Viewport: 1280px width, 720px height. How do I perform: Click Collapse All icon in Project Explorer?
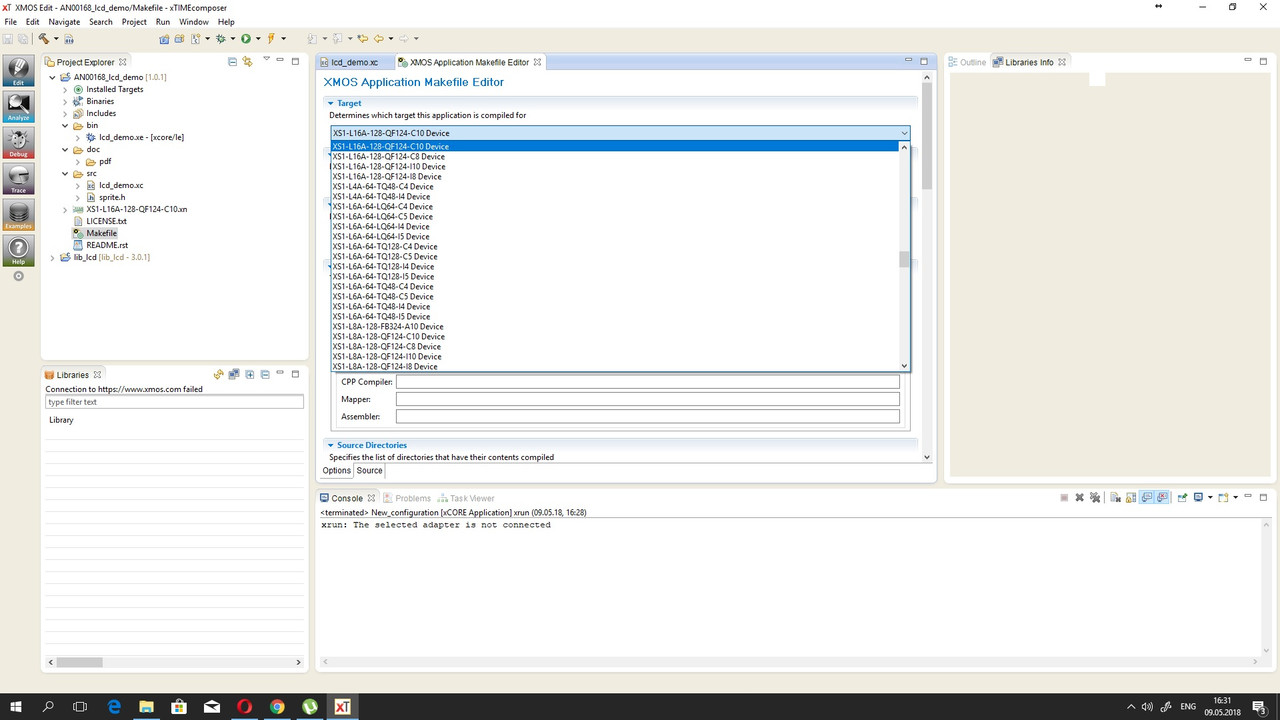[x=232, y=62]
